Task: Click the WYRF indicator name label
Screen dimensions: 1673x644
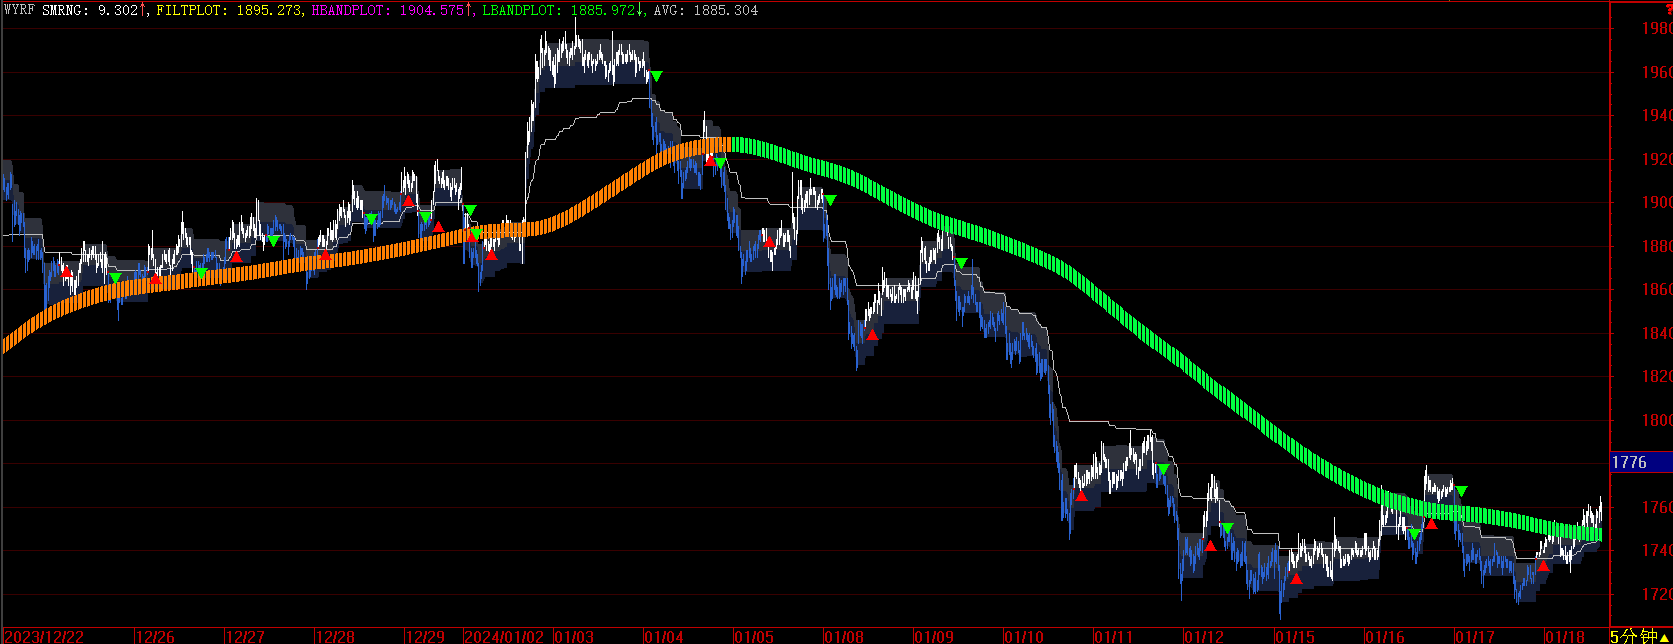Action: tap(19, 10)
